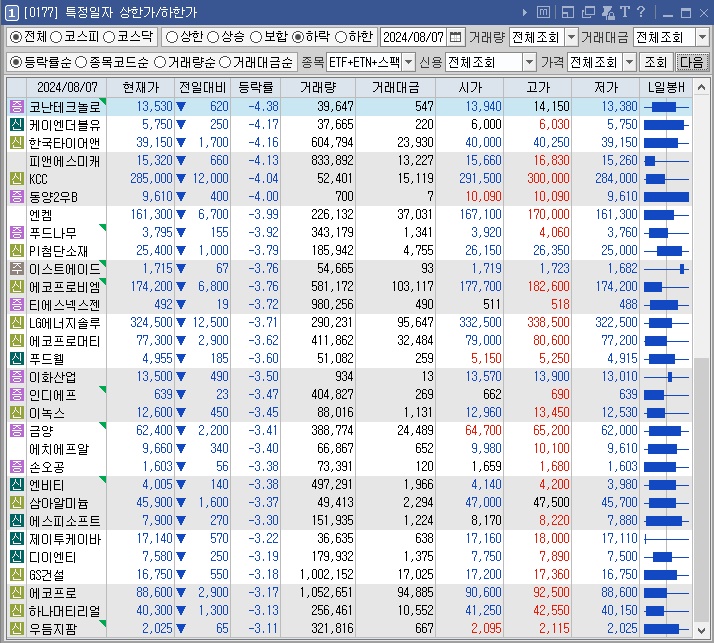Open the 거래대금 전체조회 dropdown
Screen dimensions: 714x643
(x=702, y=37)
